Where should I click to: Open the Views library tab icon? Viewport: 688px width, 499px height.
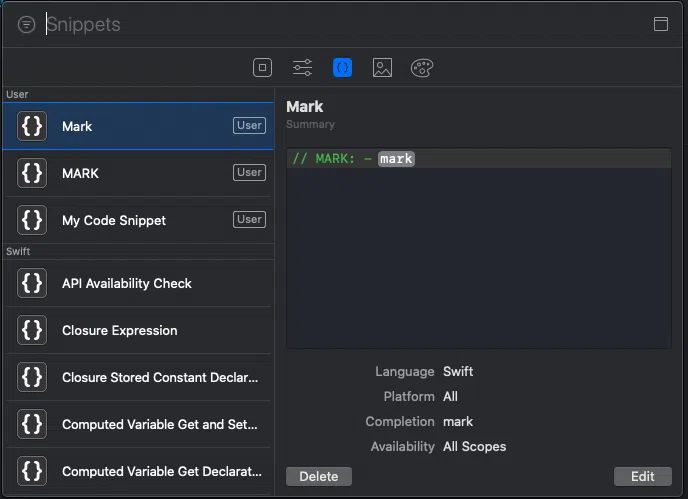[262, 68]
